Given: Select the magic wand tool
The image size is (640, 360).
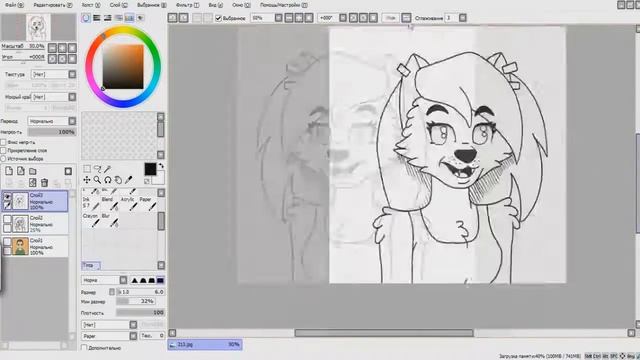Looking at the screenshot, I should [107, 169].
